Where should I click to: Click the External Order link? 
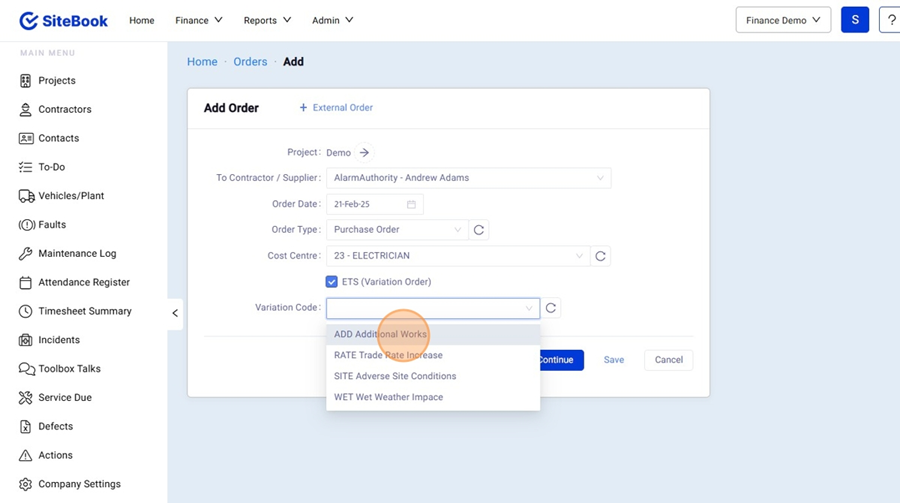(336, 108)
